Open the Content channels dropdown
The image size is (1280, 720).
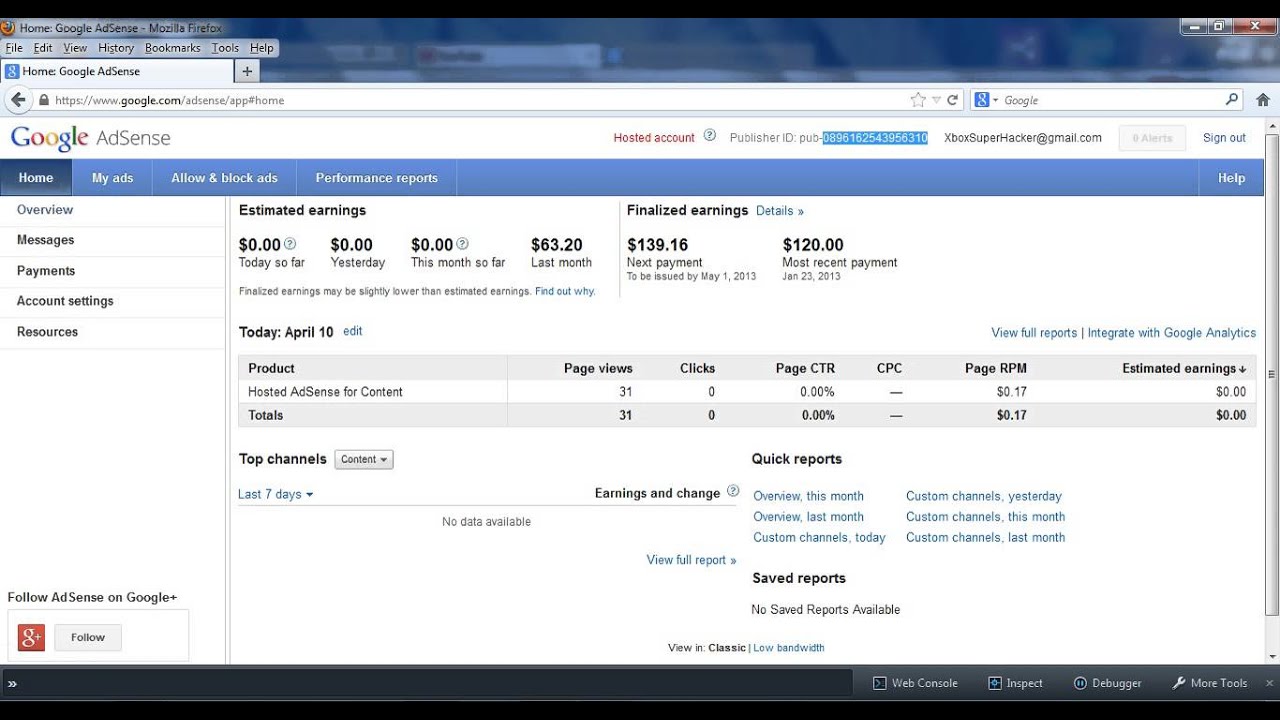coord(364,460)
